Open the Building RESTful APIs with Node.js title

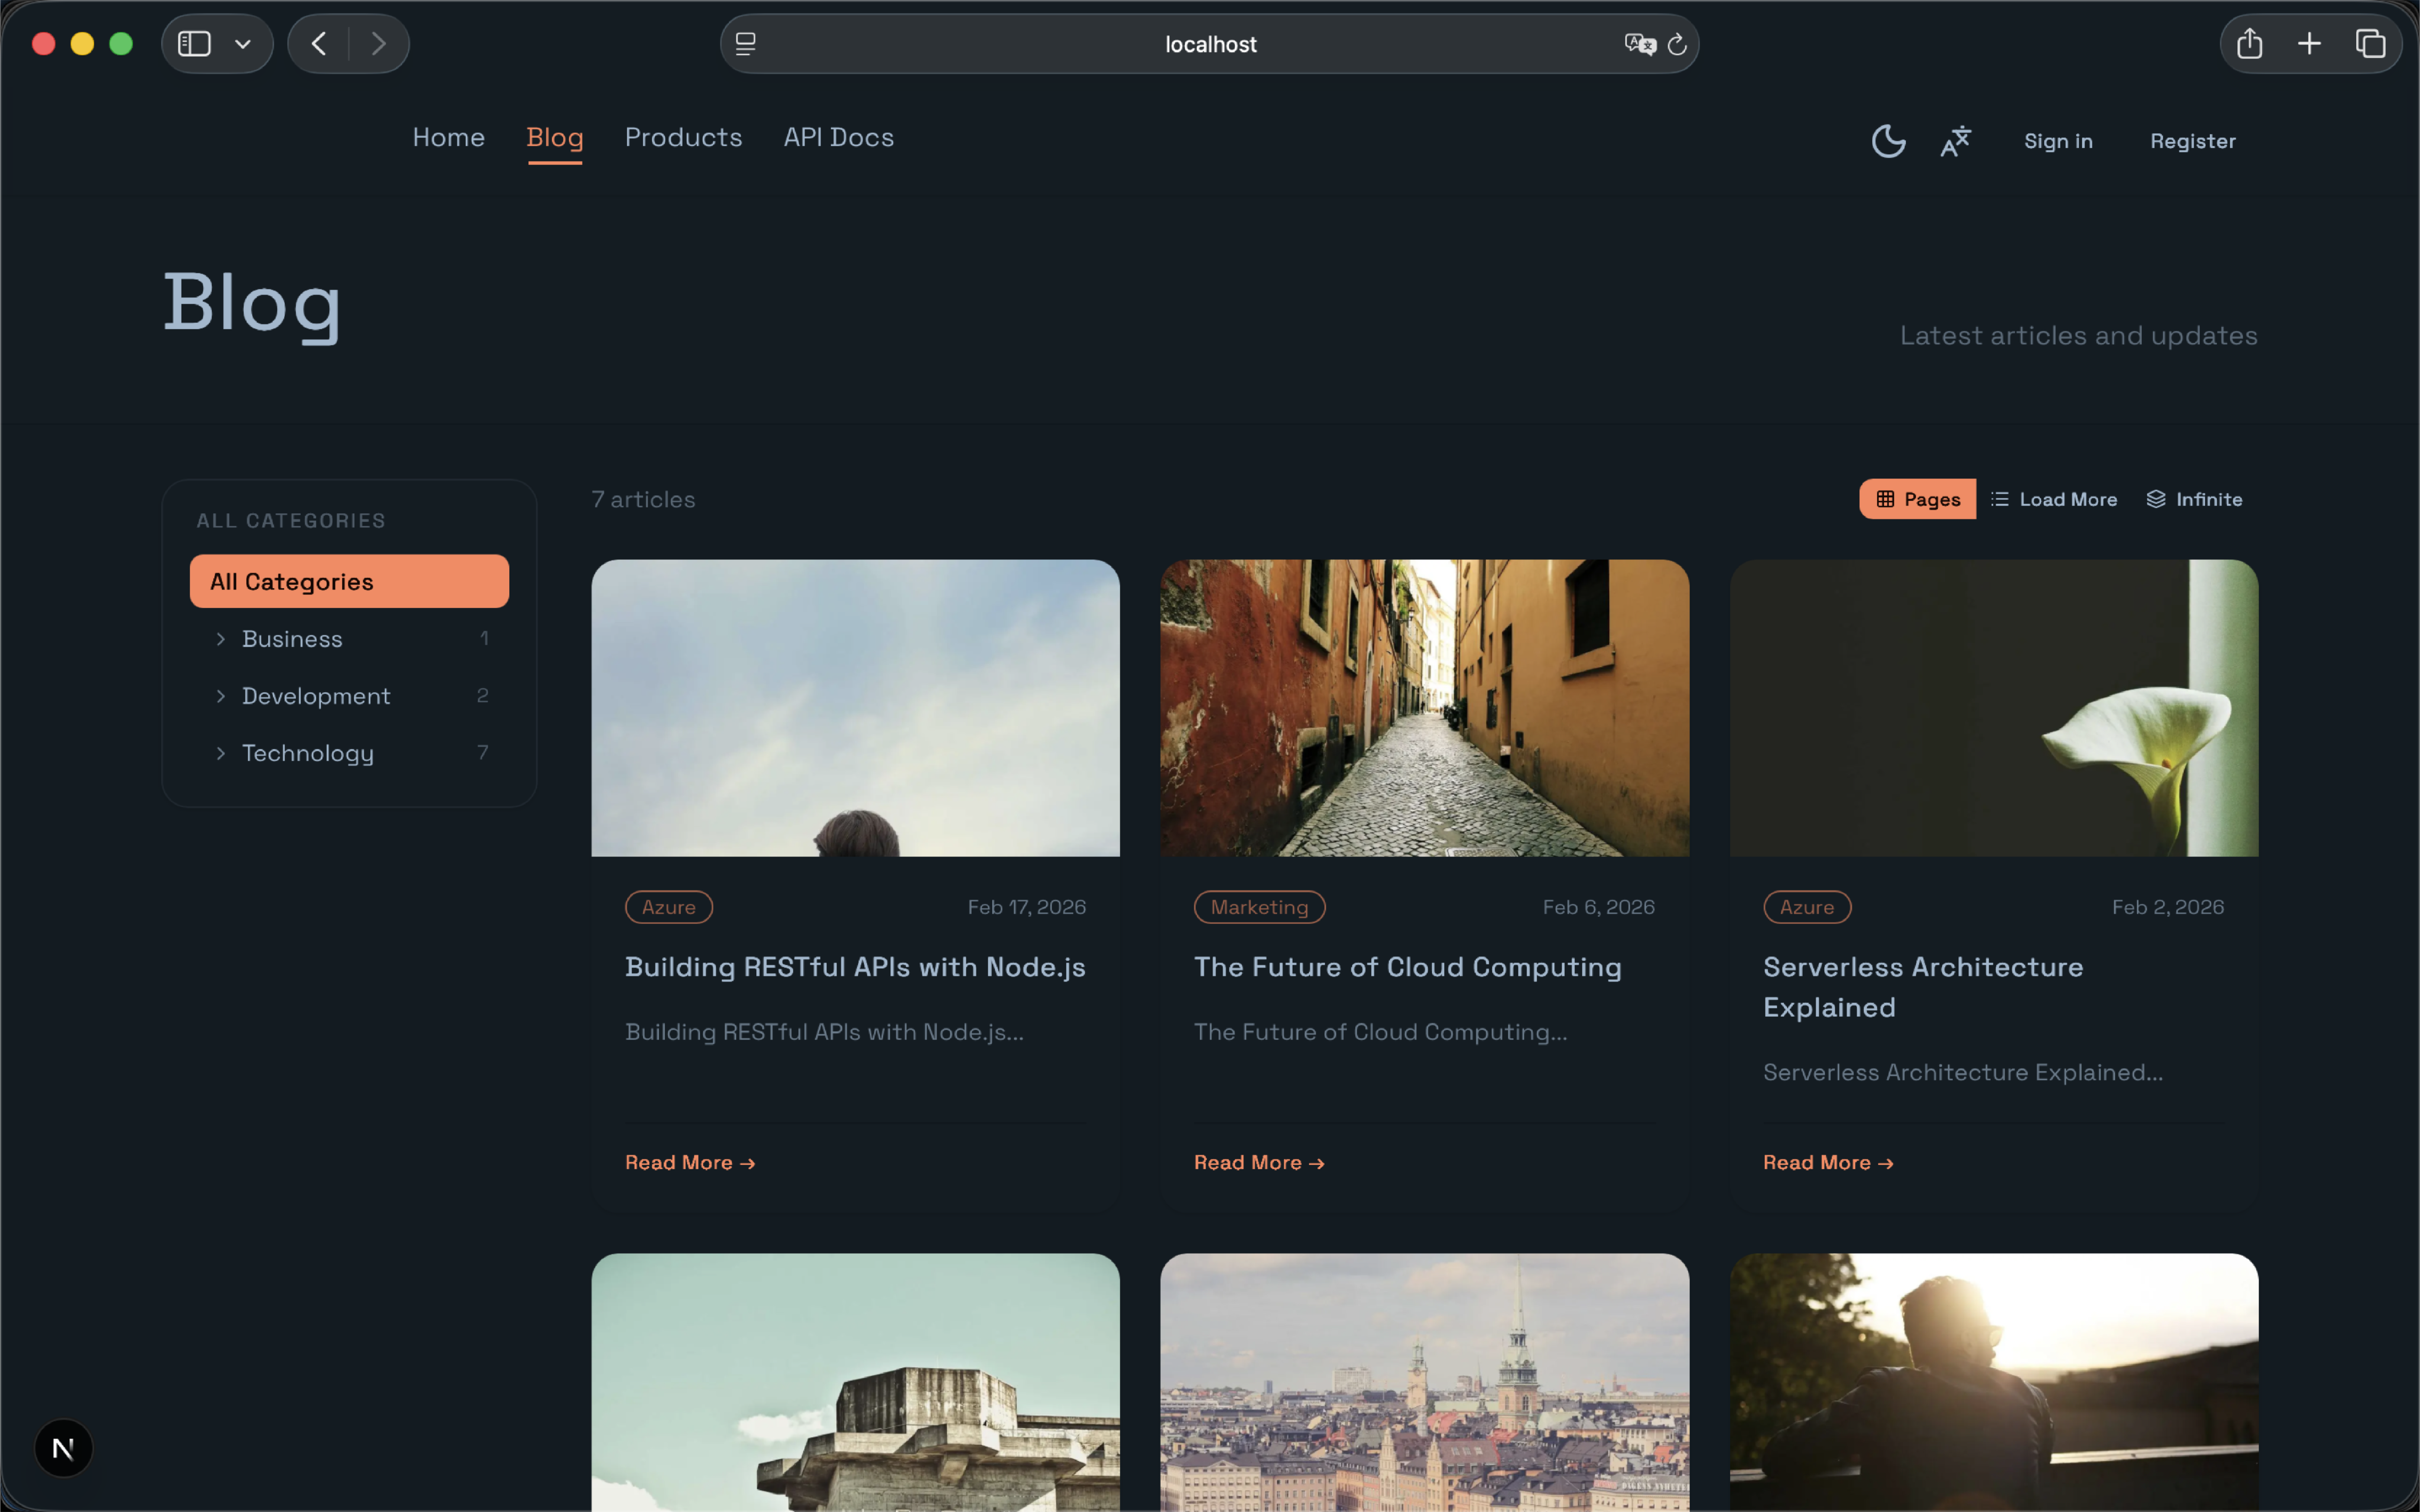(855, 967)
